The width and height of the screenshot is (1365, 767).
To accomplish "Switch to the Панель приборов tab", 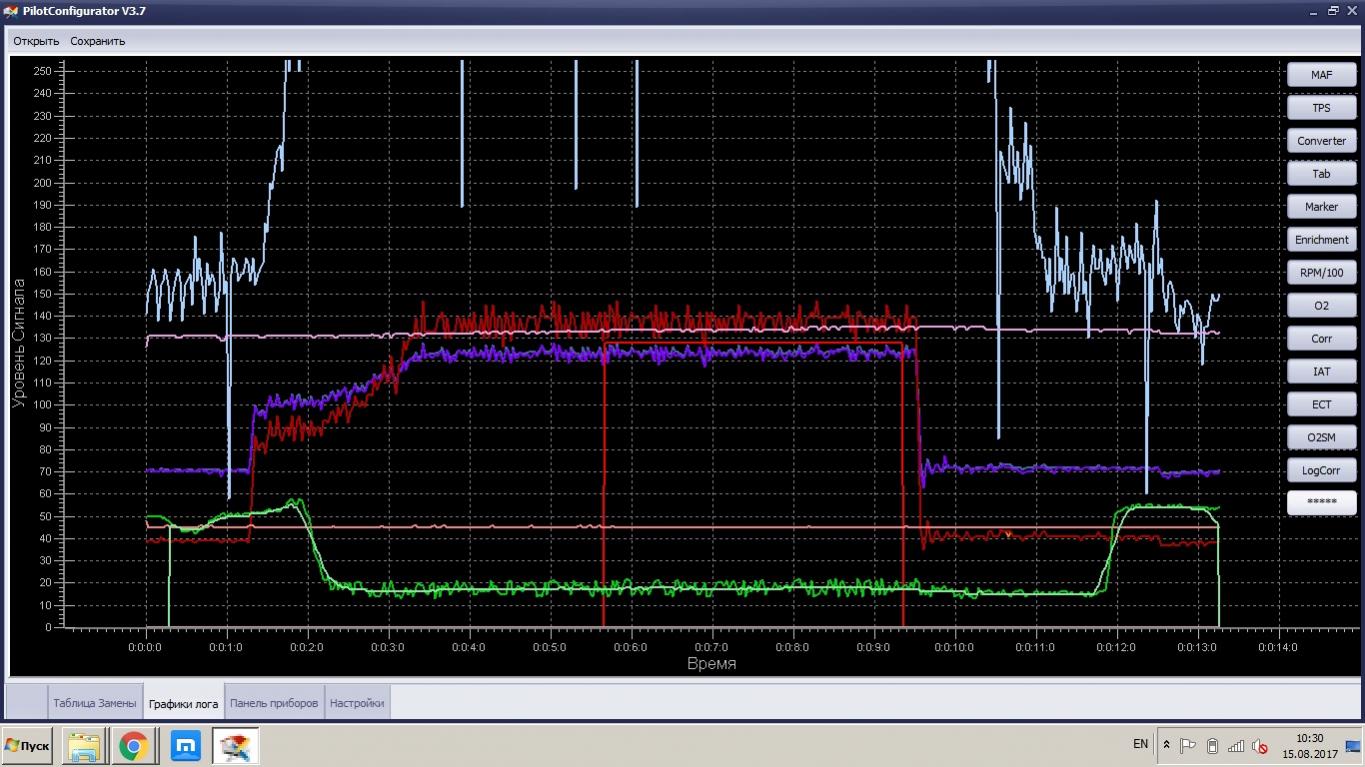I will [274, 703].
